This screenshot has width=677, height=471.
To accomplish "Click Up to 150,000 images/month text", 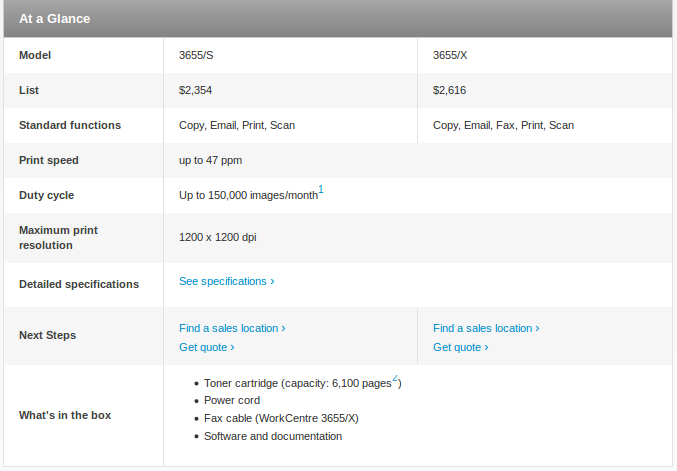I will pyautogui.click(x=248, y=196).
